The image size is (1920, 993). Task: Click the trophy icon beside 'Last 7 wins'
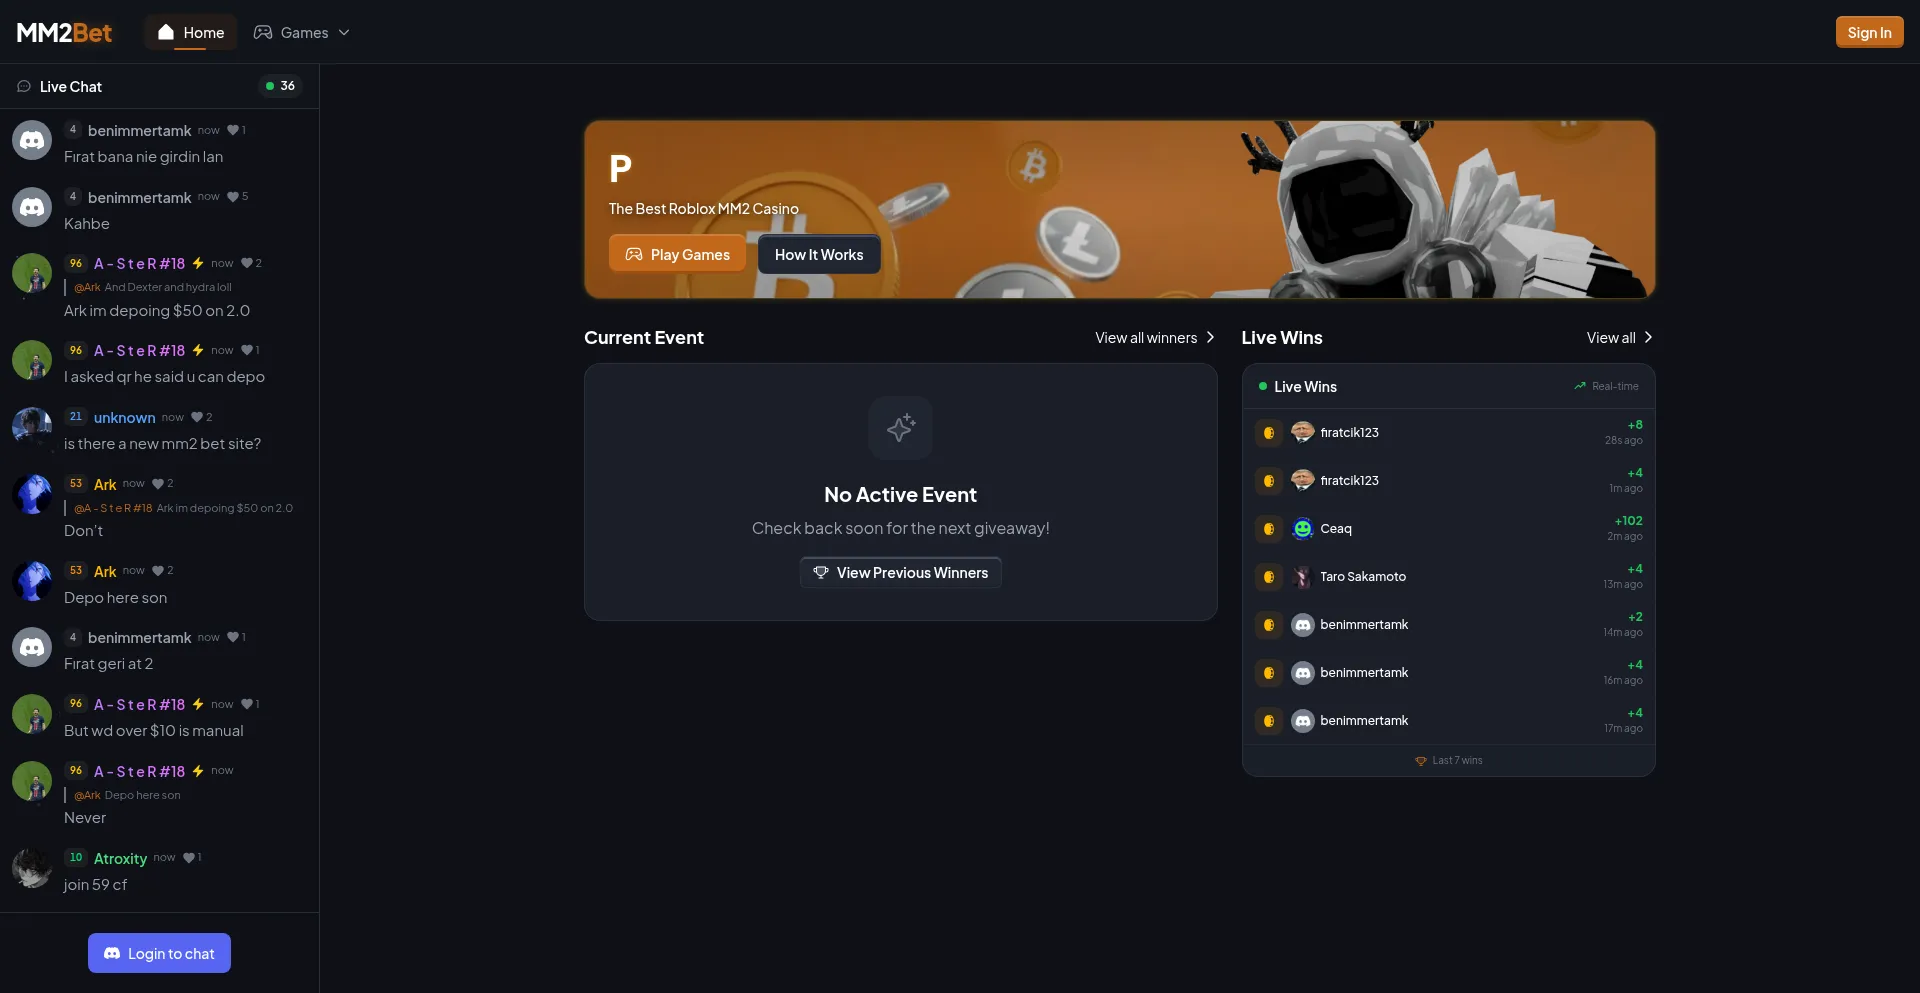pyautogui.click(x=1421, y=761)
